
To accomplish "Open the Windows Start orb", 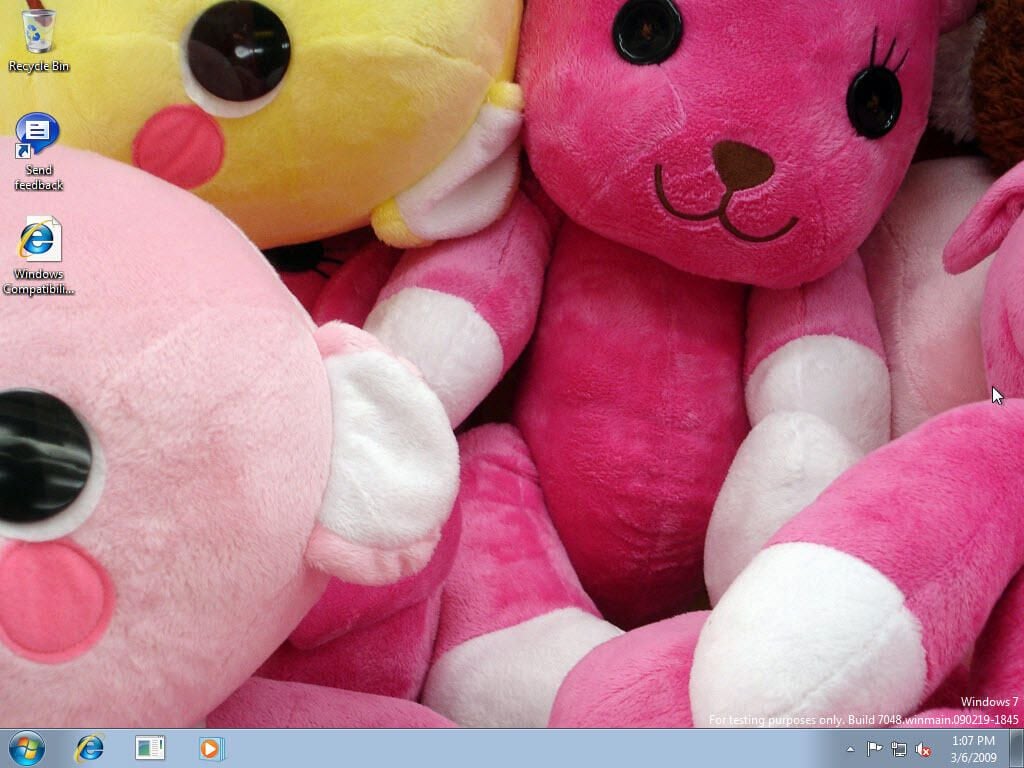I will pos(27,748).
